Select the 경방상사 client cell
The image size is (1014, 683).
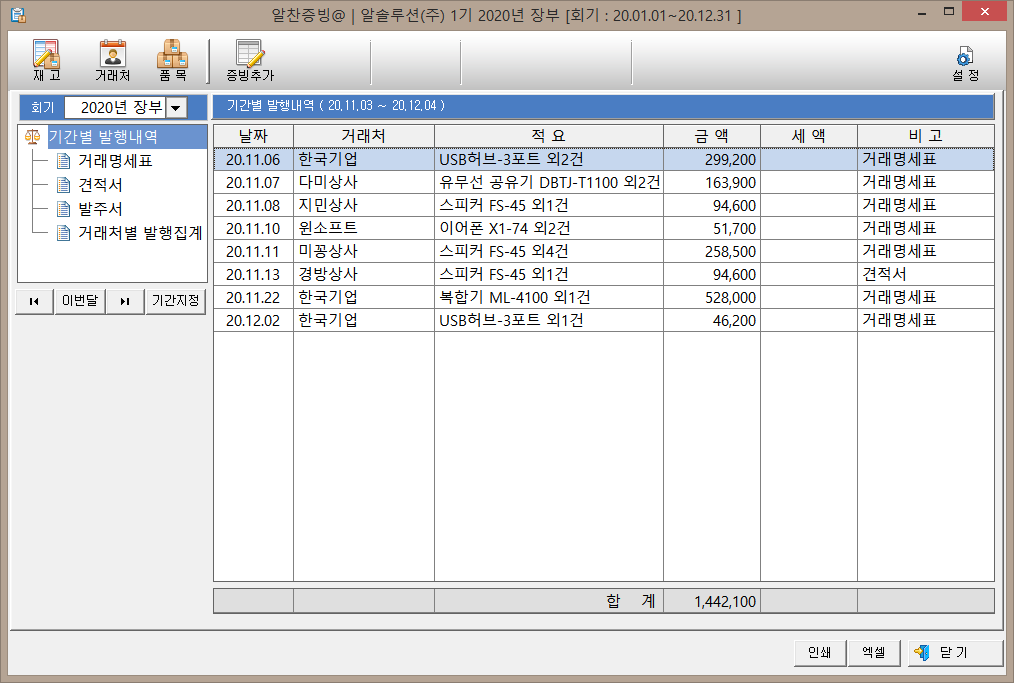tap(363, 274)
